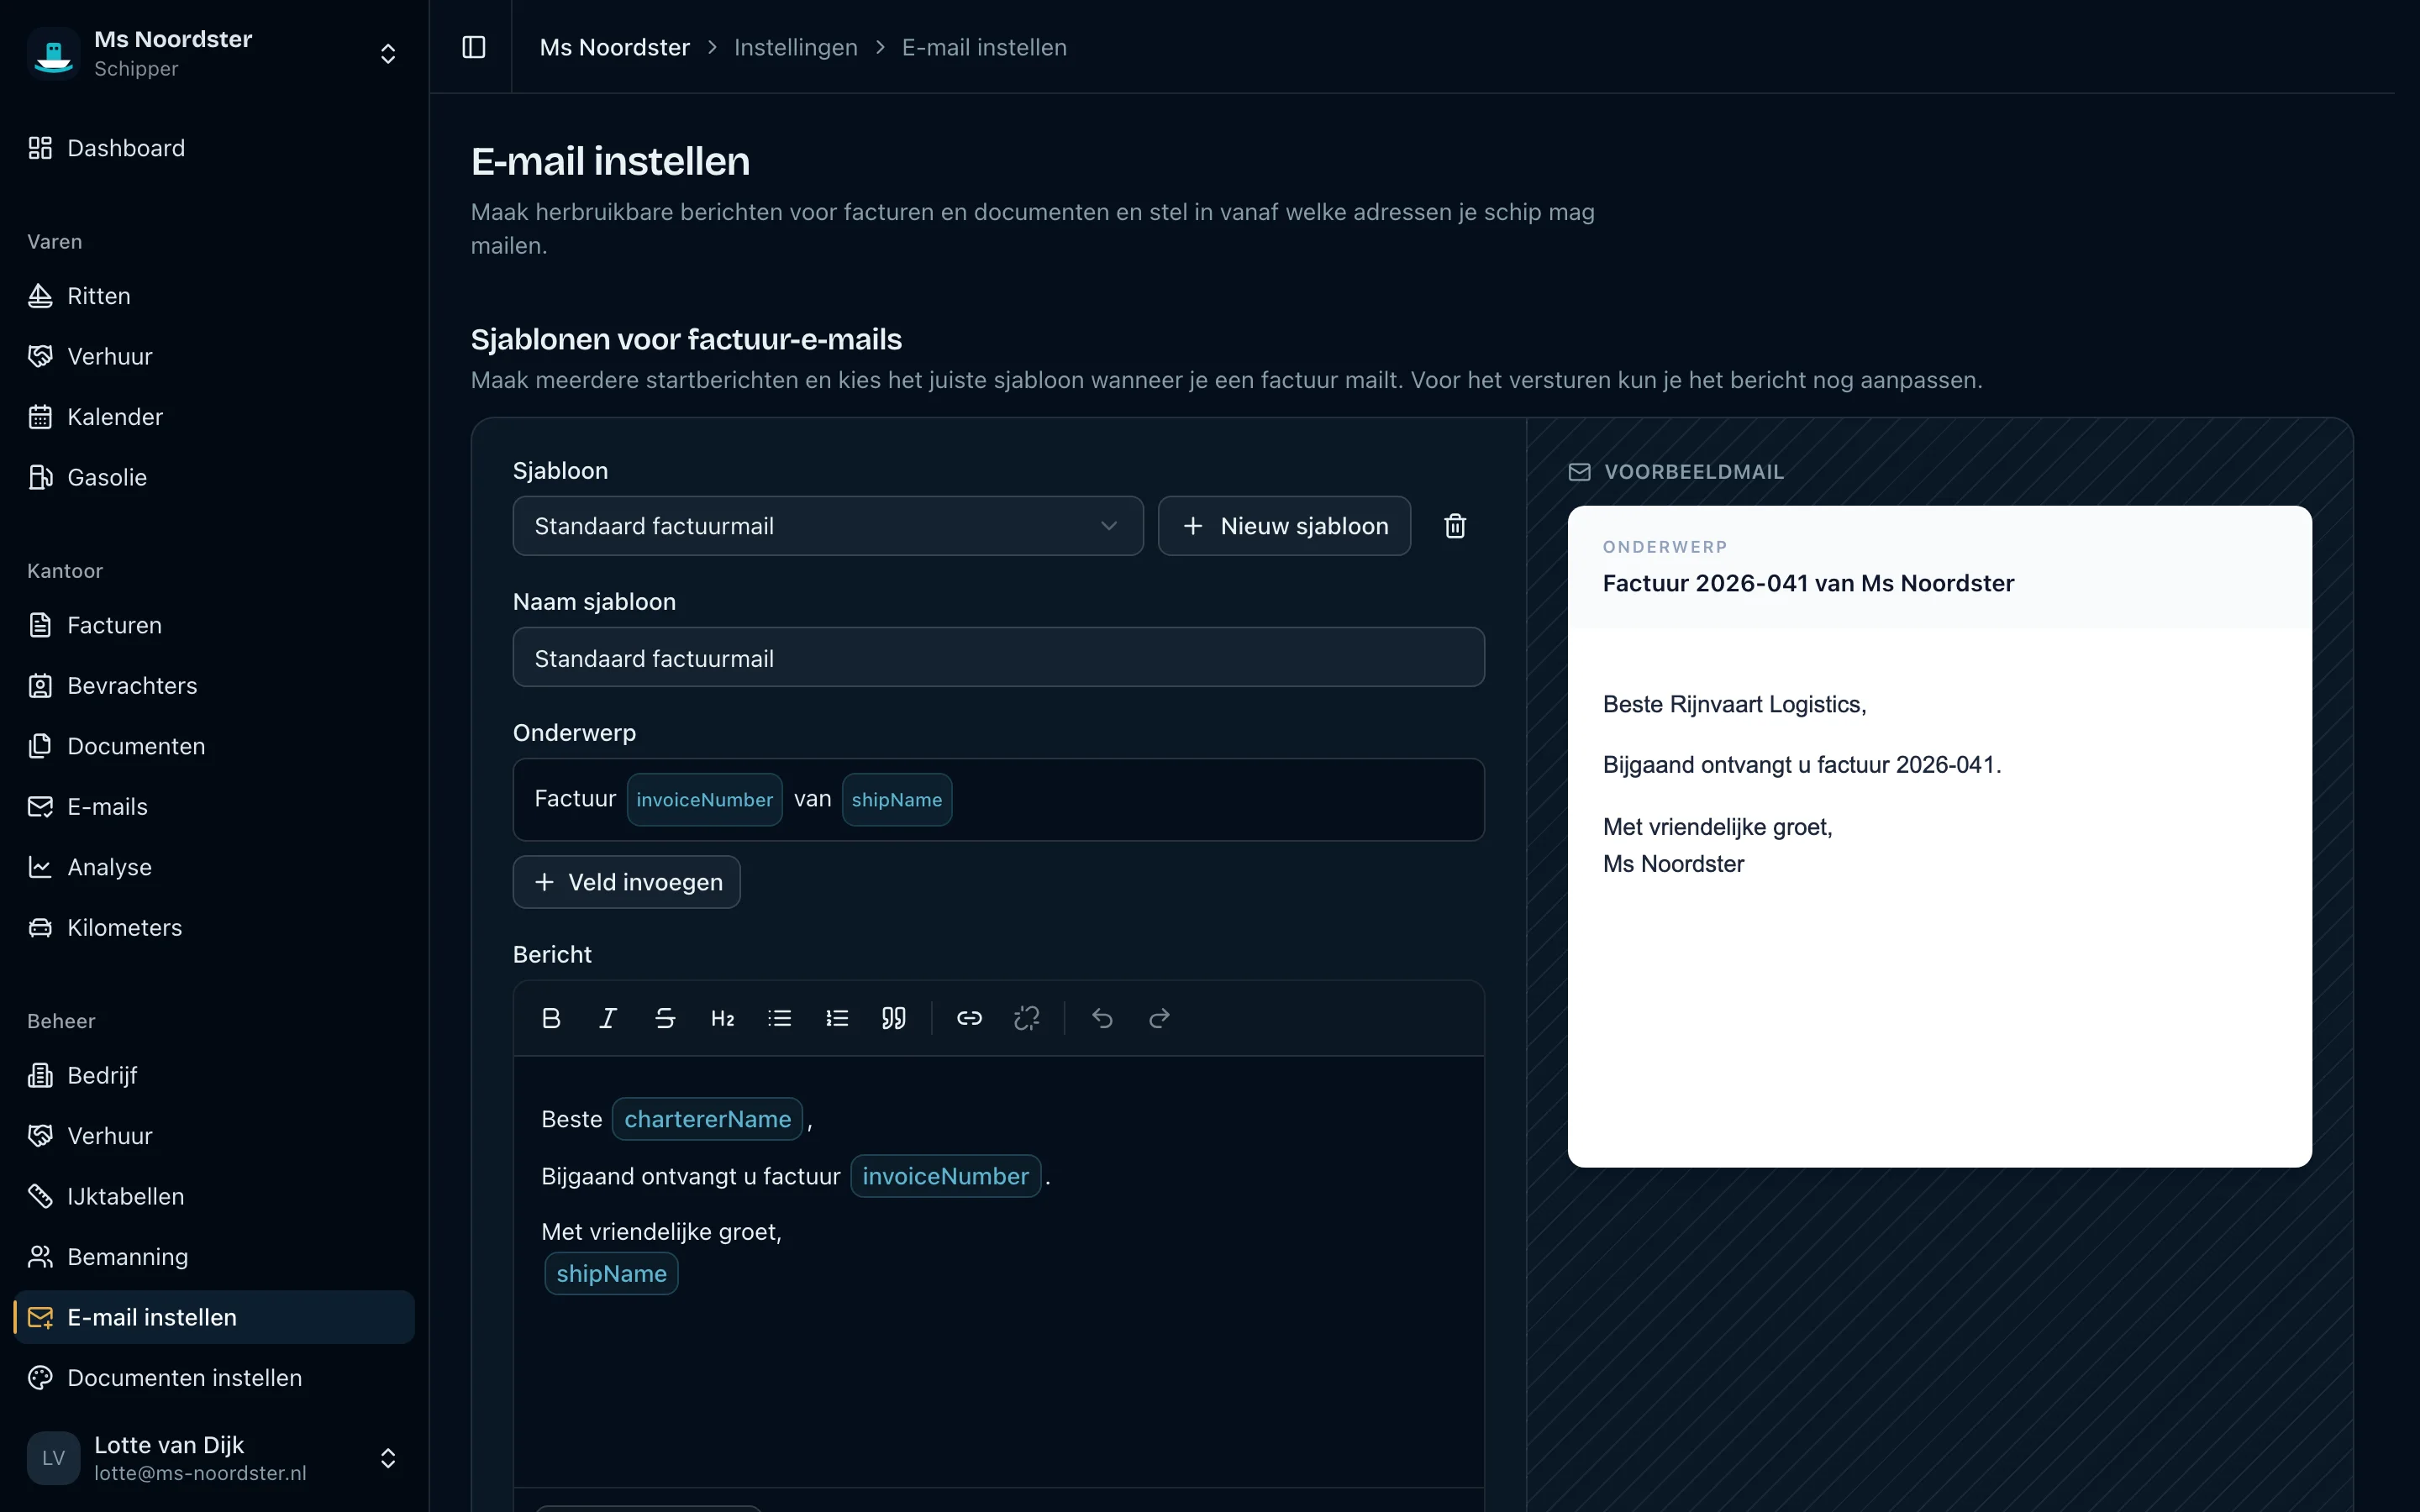This screenshot has width=2420, height=1512.
Task: Select shipName chip in message body
Action: tap(611, 1274)
